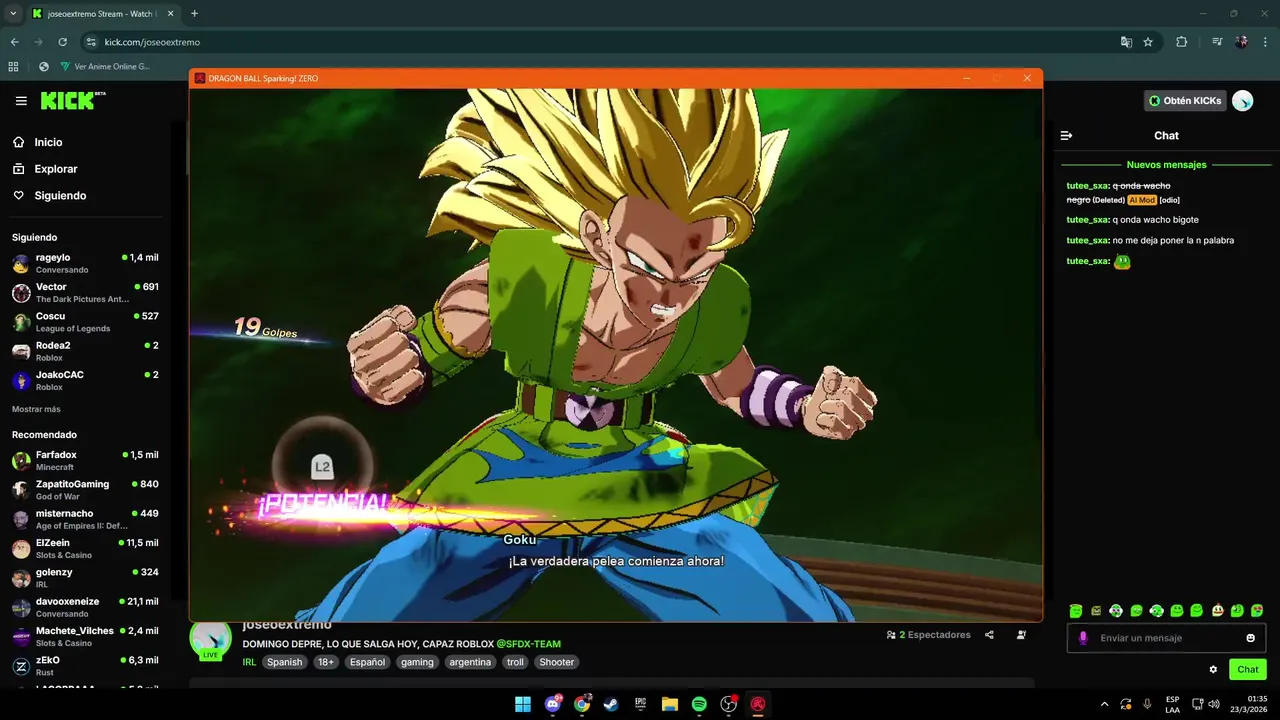1280x720 pixels.
Task: Select the Spanish tag
Action: pos(284,662)
